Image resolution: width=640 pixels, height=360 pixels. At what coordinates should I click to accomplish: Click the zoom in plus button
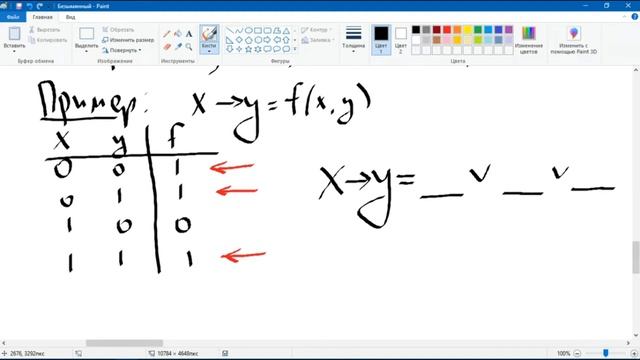click(x=634, y=353)
